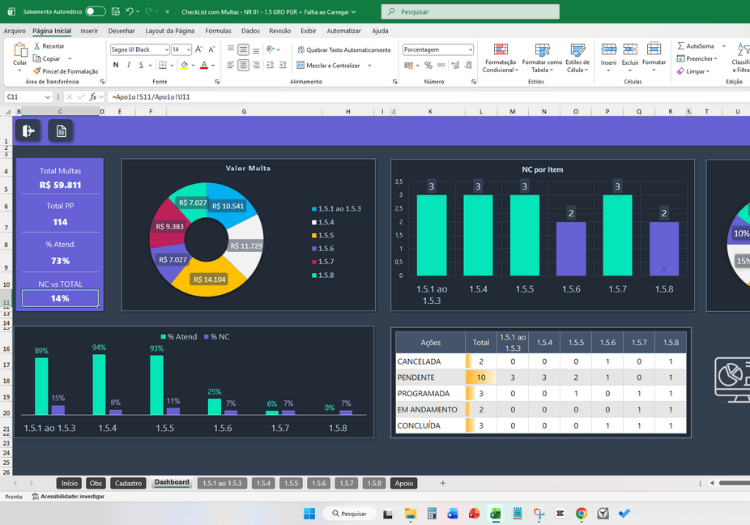Open Excel from the Windows taskbar
750x525 pixels.
[495, 514]
